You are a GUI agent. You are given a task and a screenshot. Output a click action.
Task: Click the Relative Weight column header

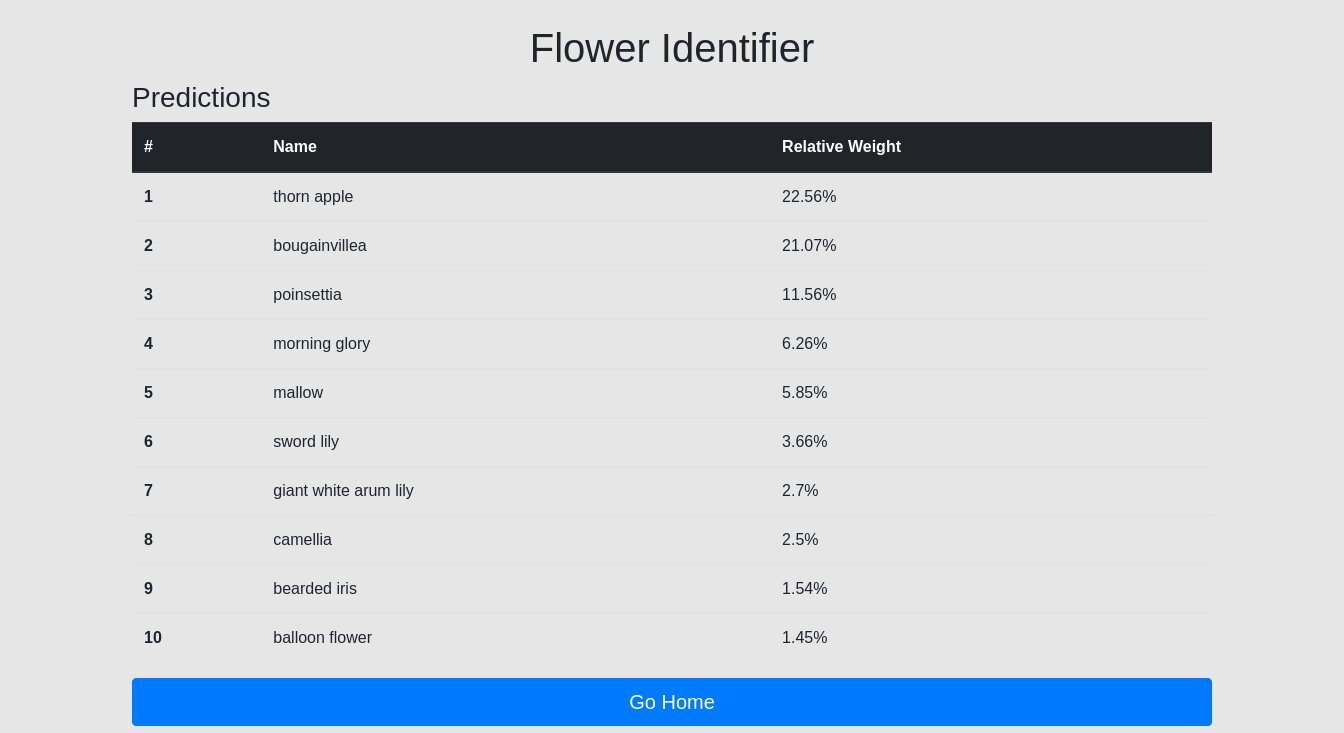[841, 147]
